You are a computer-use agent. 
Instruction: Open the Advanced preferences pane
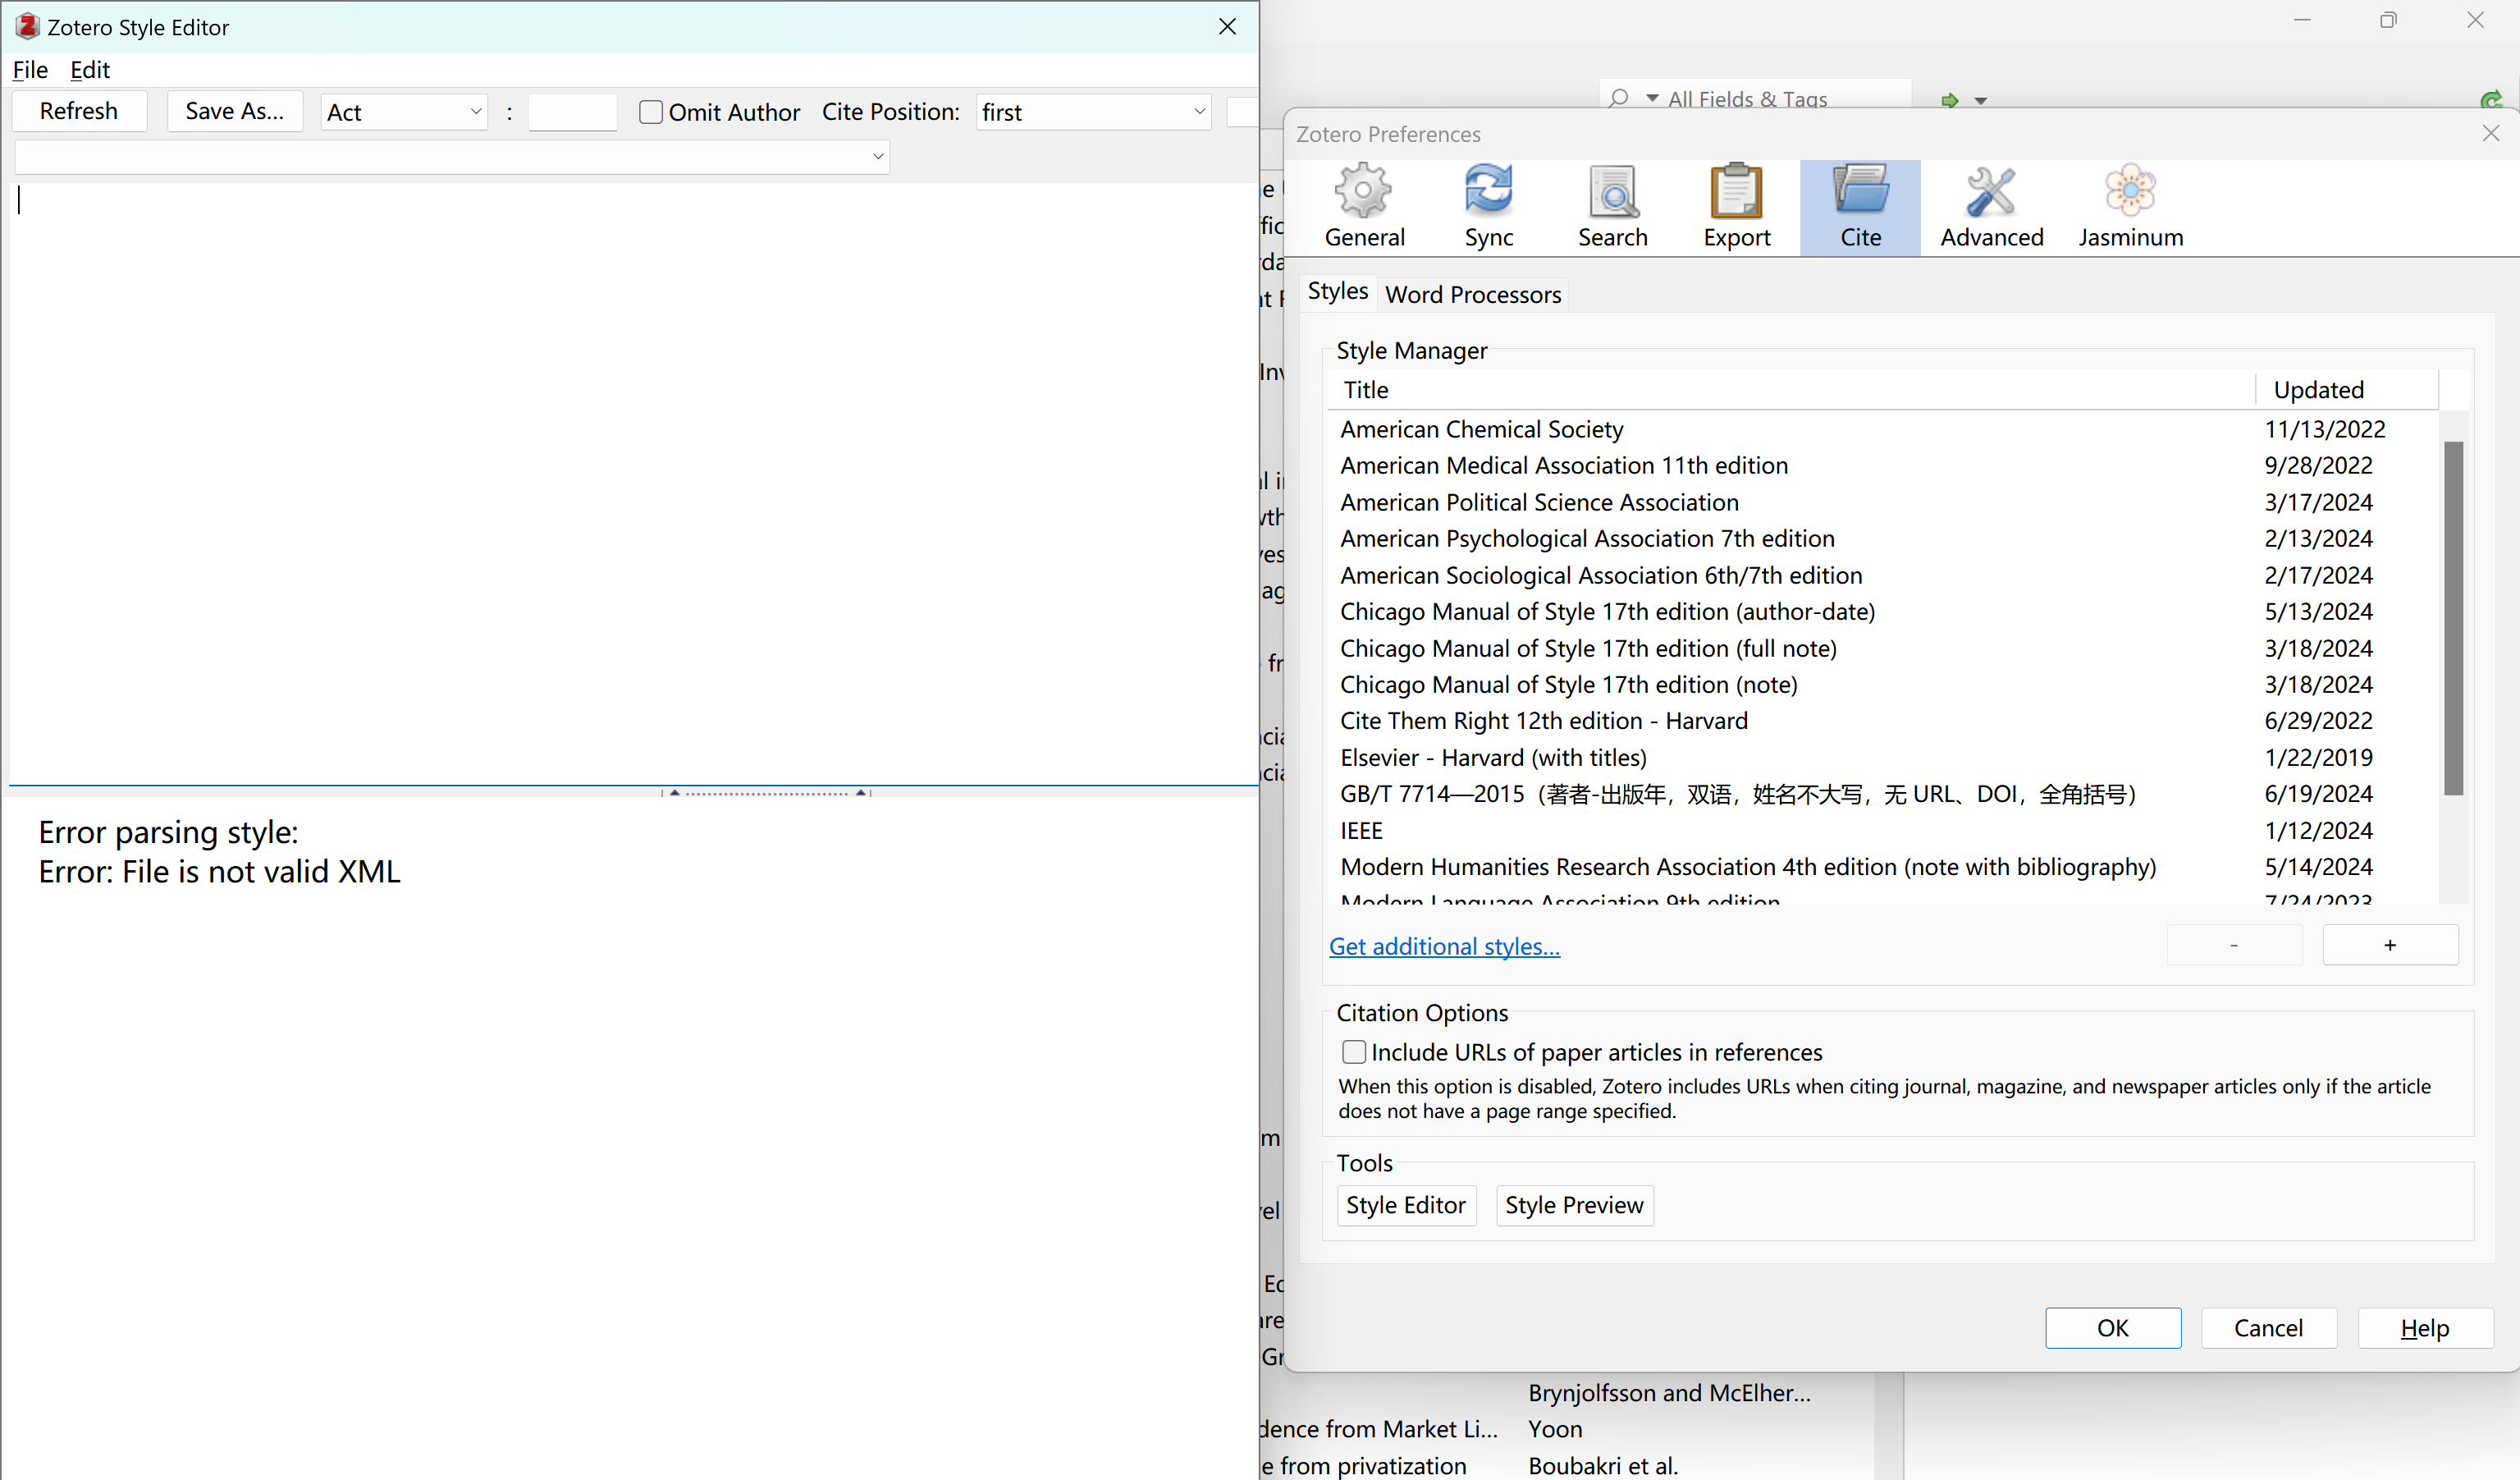[x=1991, y=207]
